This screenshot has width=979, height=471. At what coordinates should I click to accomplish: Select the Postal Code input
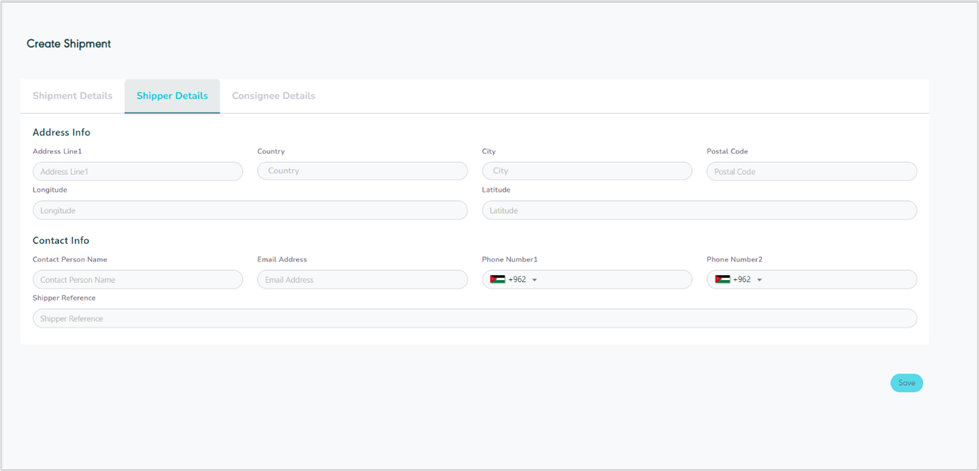click(811, 172)
